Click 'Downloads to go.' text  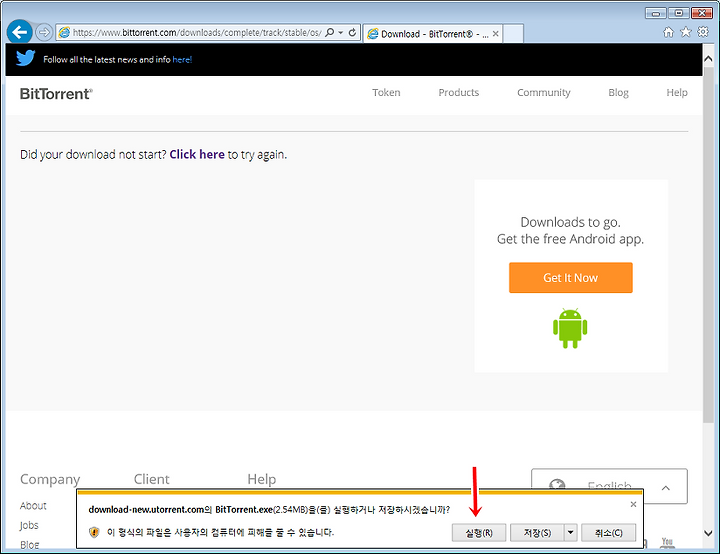pyautogui.click(x=570, y=222)
